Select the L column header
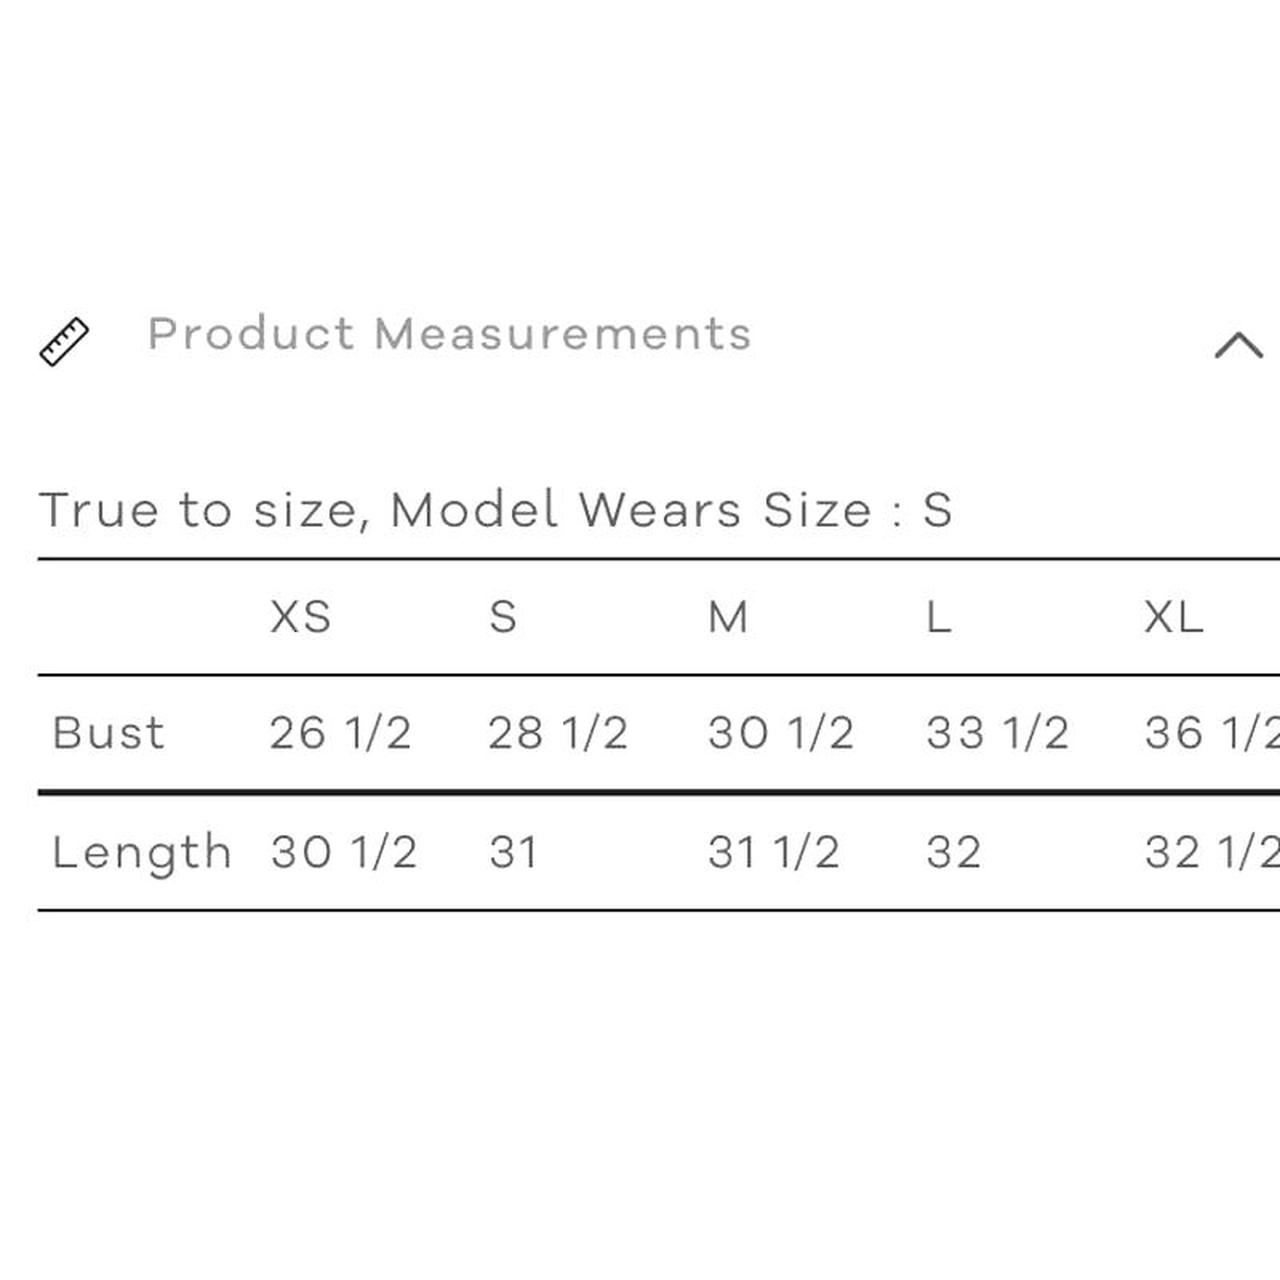 click(938, 617)
